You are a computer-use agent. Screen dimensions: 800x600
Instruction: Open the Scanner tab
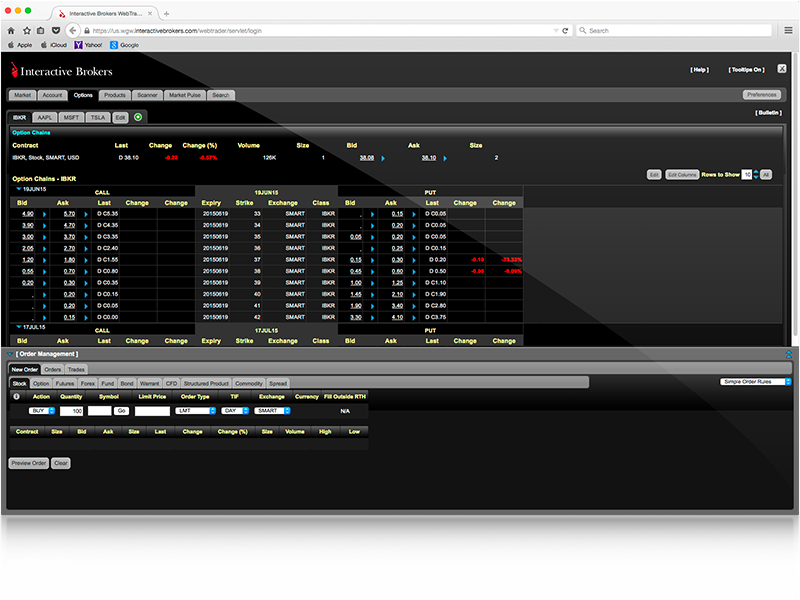click(x=147, y=95)
